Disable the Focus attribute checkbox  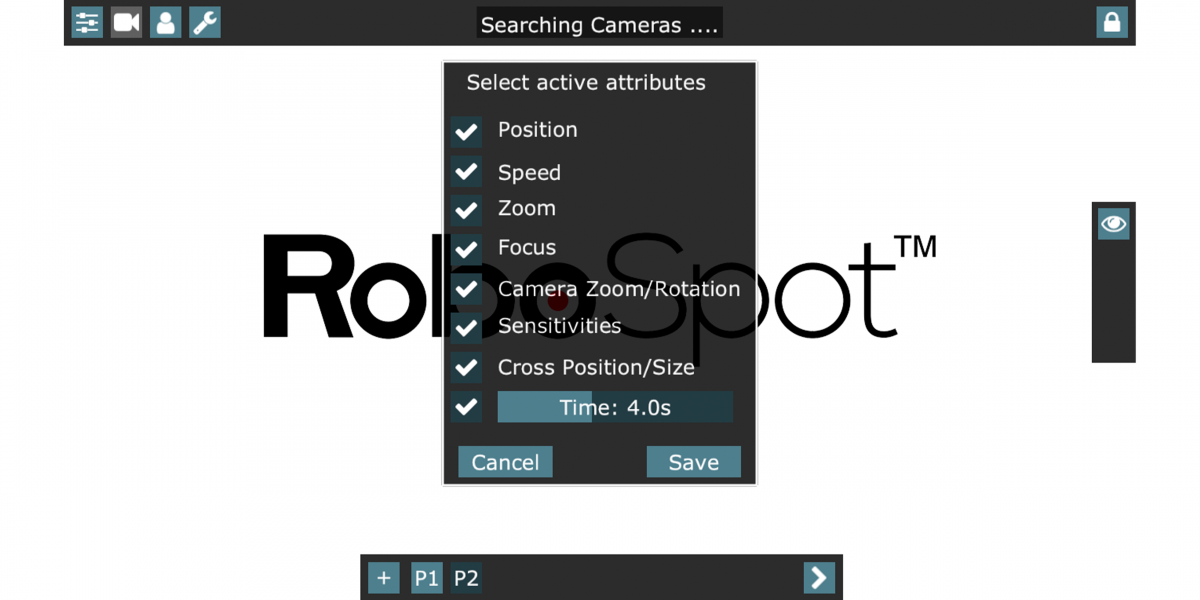(x=466, y=248)
